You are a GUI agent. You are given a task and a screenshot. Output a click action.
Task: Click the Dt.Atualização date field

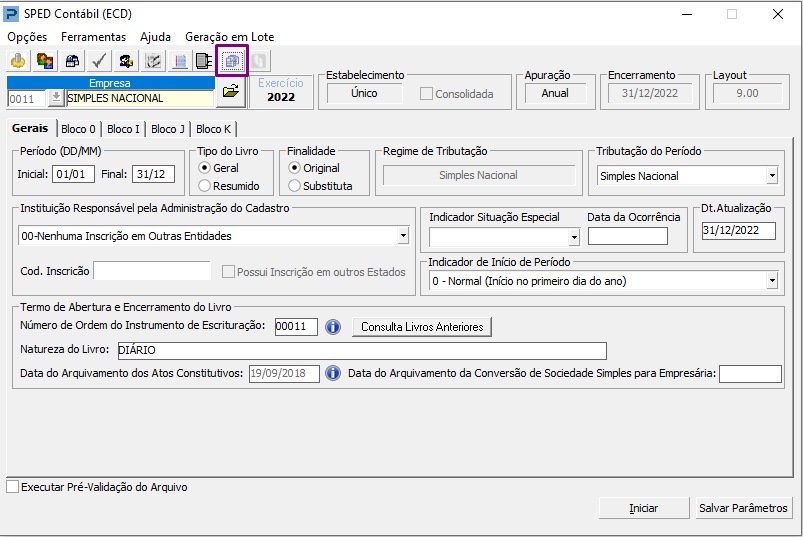pos(738,230)
